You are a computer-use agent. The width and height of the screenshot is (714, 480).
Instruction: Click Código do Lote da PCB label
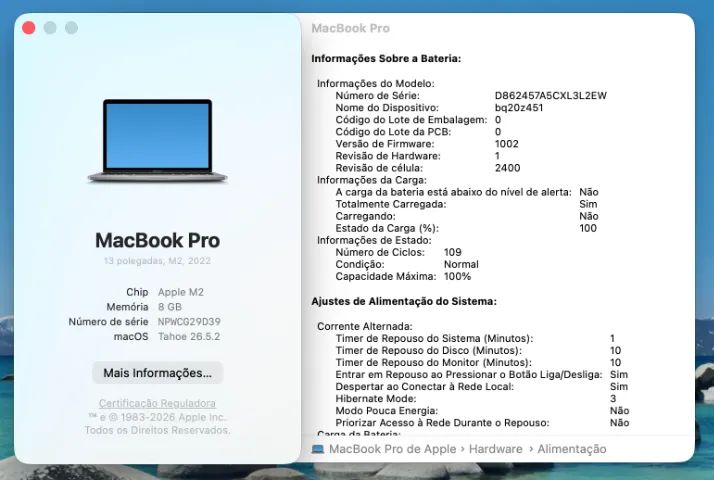click(393, 132)
